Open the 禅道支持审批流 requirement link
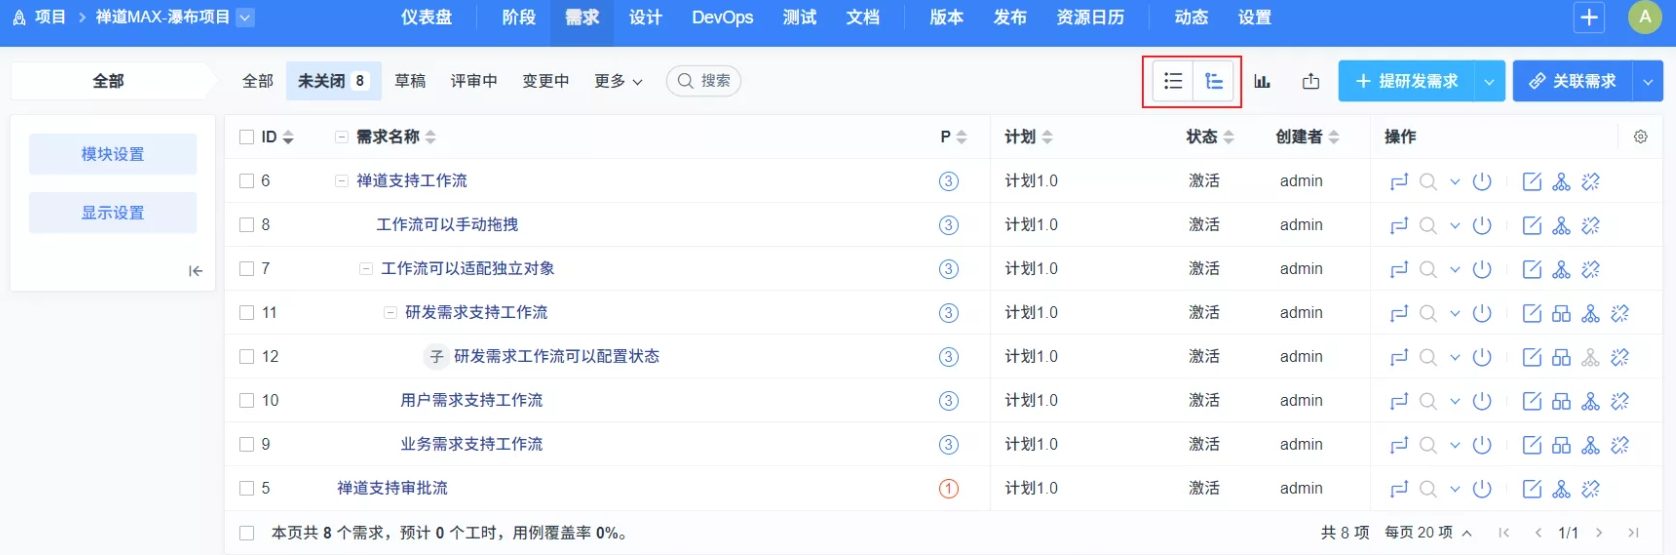 tap(392, 489)
